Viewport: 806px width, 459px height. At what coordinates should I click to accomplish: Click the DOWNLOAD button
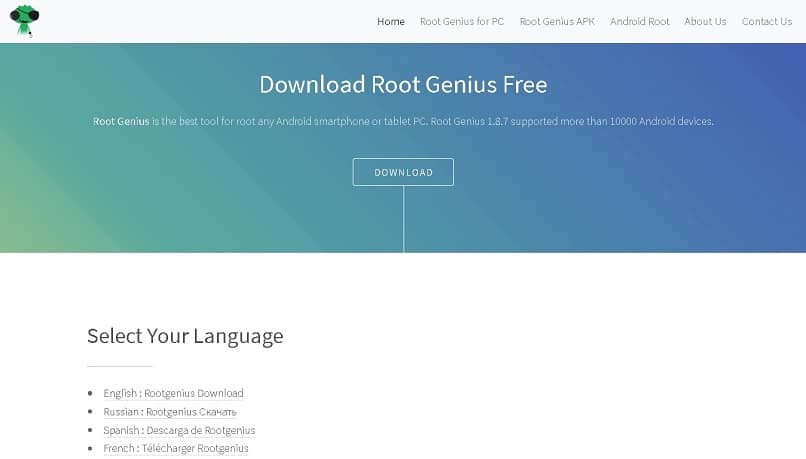pos(403,172)
